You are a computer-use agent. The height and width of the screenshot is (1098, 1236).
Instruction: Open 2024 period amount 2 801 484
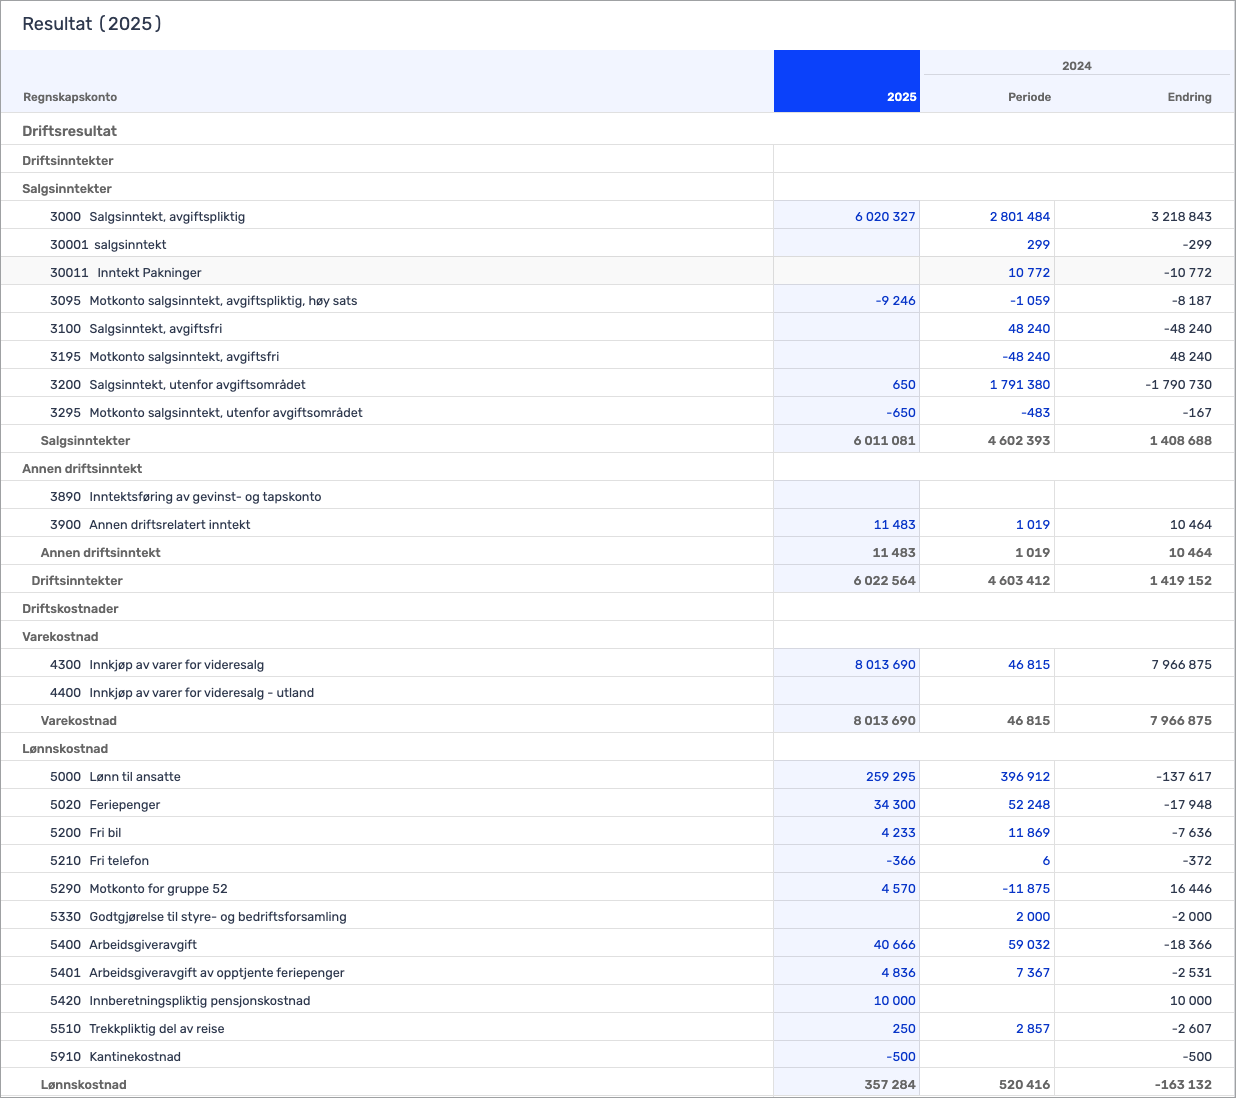click(x=1020, y=217)
